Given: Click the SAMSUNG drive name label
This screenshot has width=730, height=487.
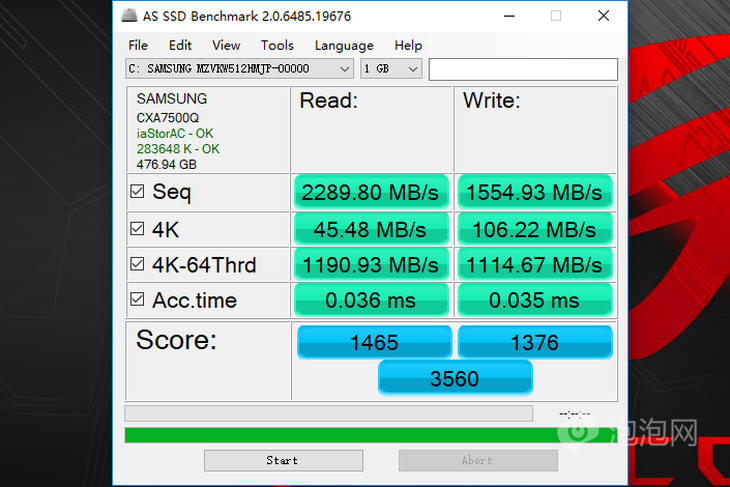Looking at the screenshot, I should click(x=171, y=99).
